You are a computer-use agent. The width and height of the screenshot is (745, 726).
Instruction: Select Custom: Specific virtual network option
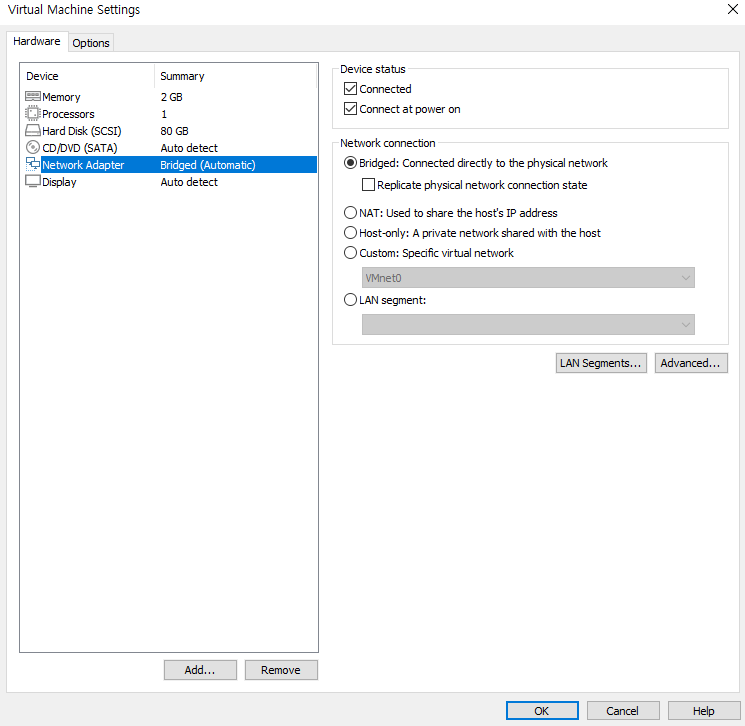[350, 253]
